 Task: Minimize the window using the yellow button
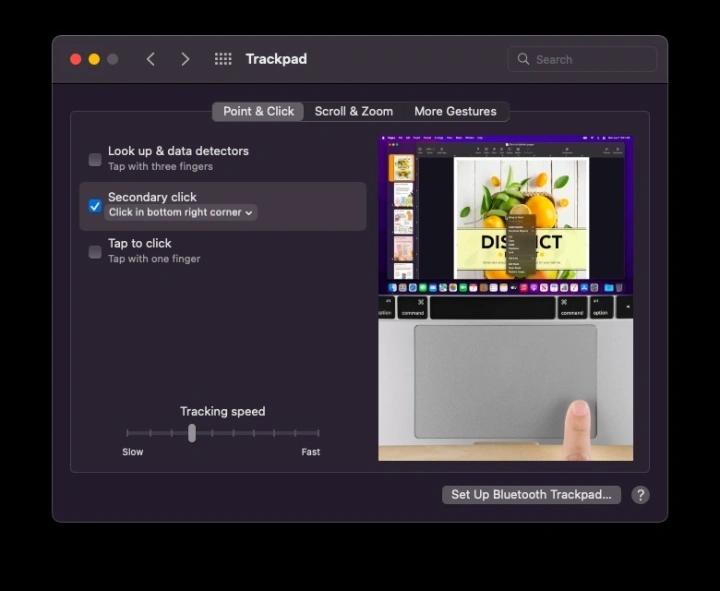(94, 59)
